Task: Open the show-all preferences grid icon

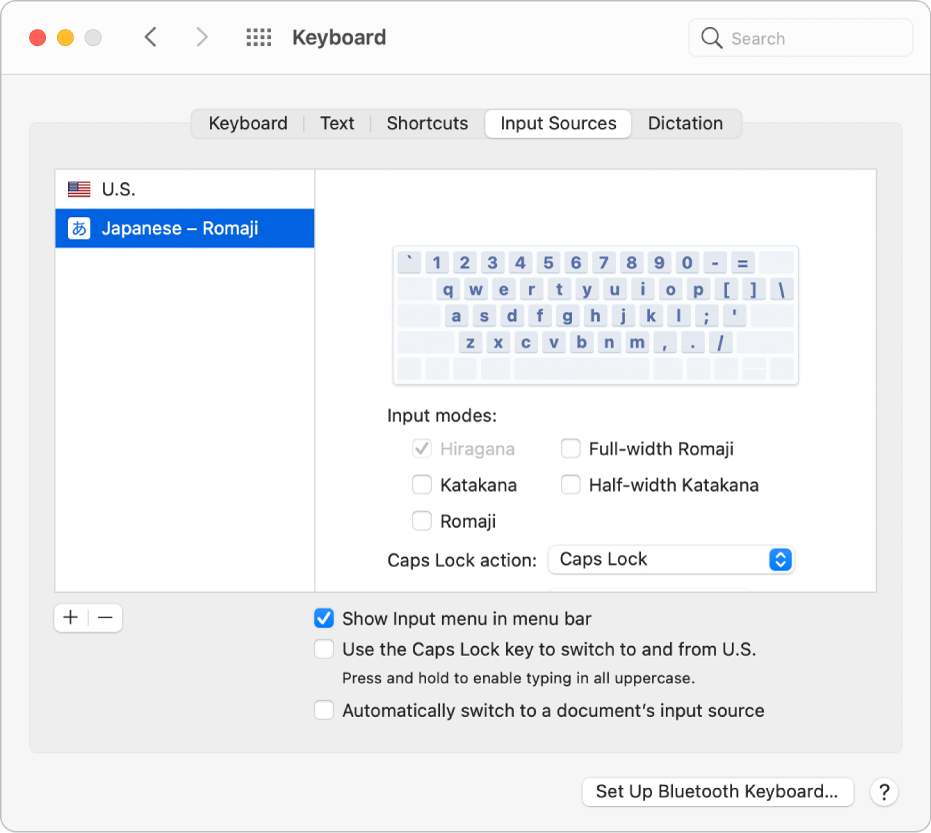Action: tap(259, 38)
